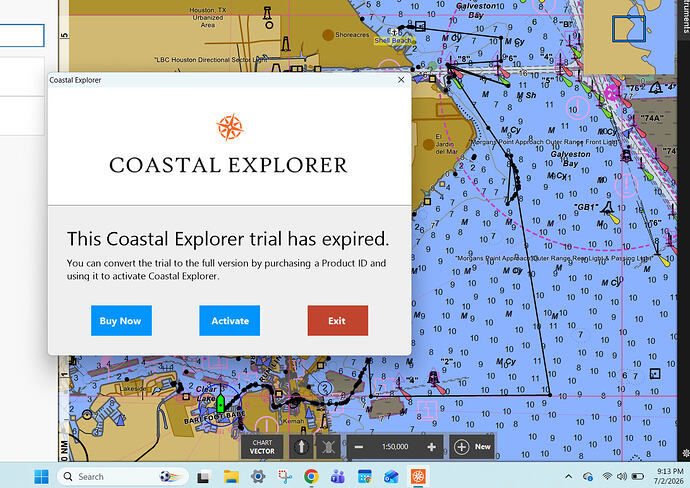Click the blue-outlined input field at left
690x488 pixels.
click(x=22, y=35)
